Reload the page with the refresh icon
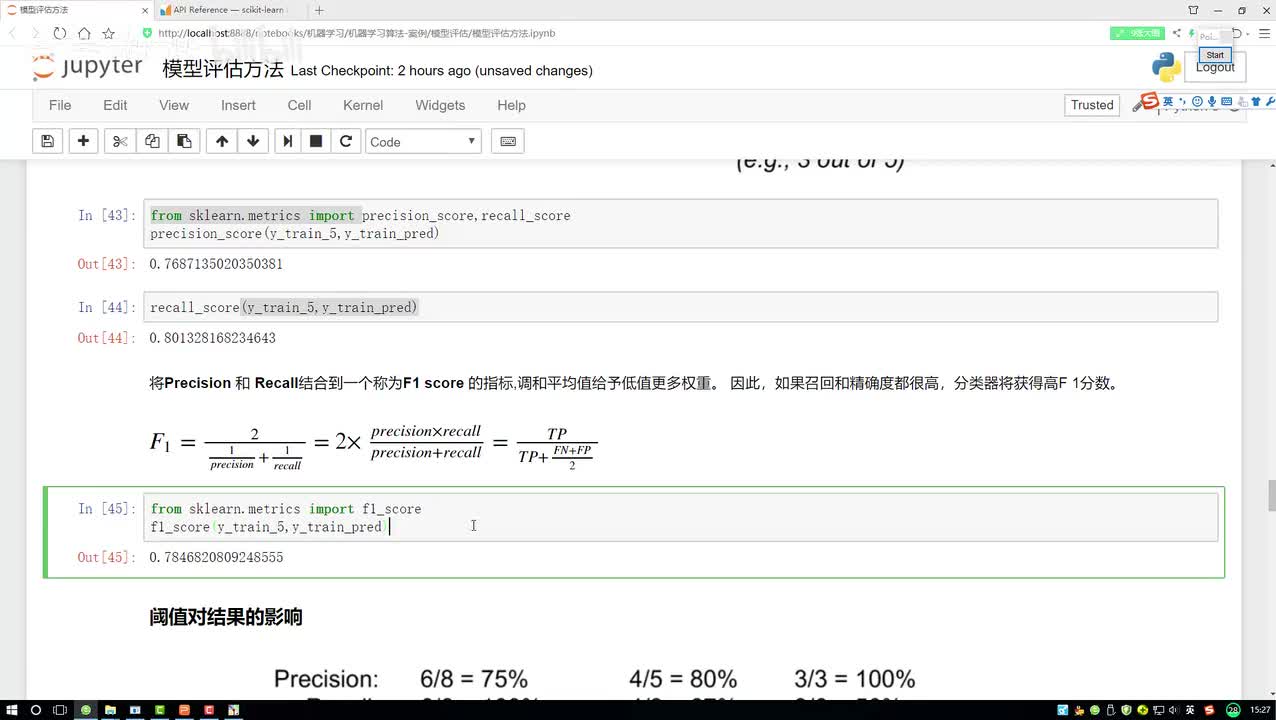1276x720 pixels. (60, 33)
